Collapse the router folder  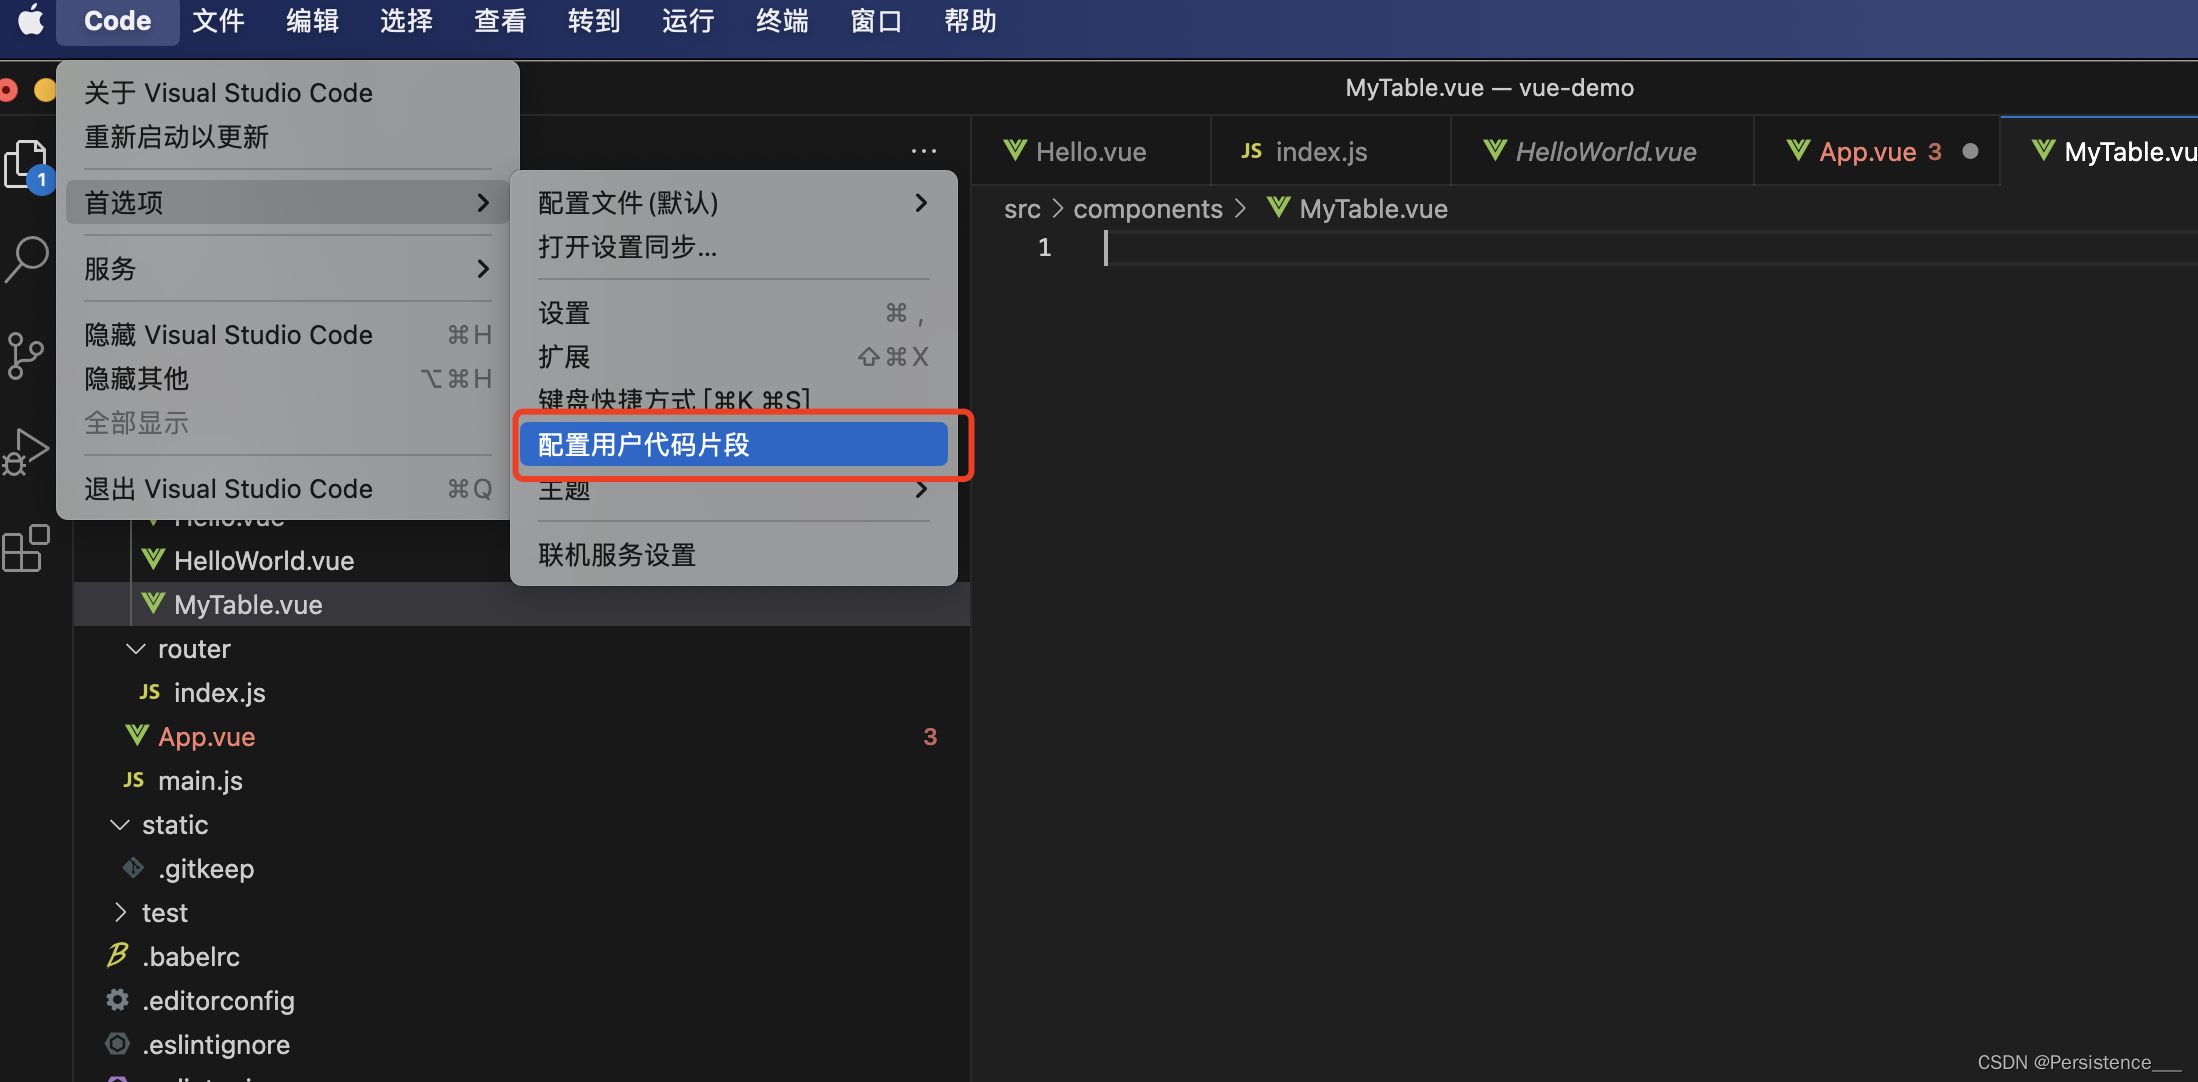[x=135, y=648]
